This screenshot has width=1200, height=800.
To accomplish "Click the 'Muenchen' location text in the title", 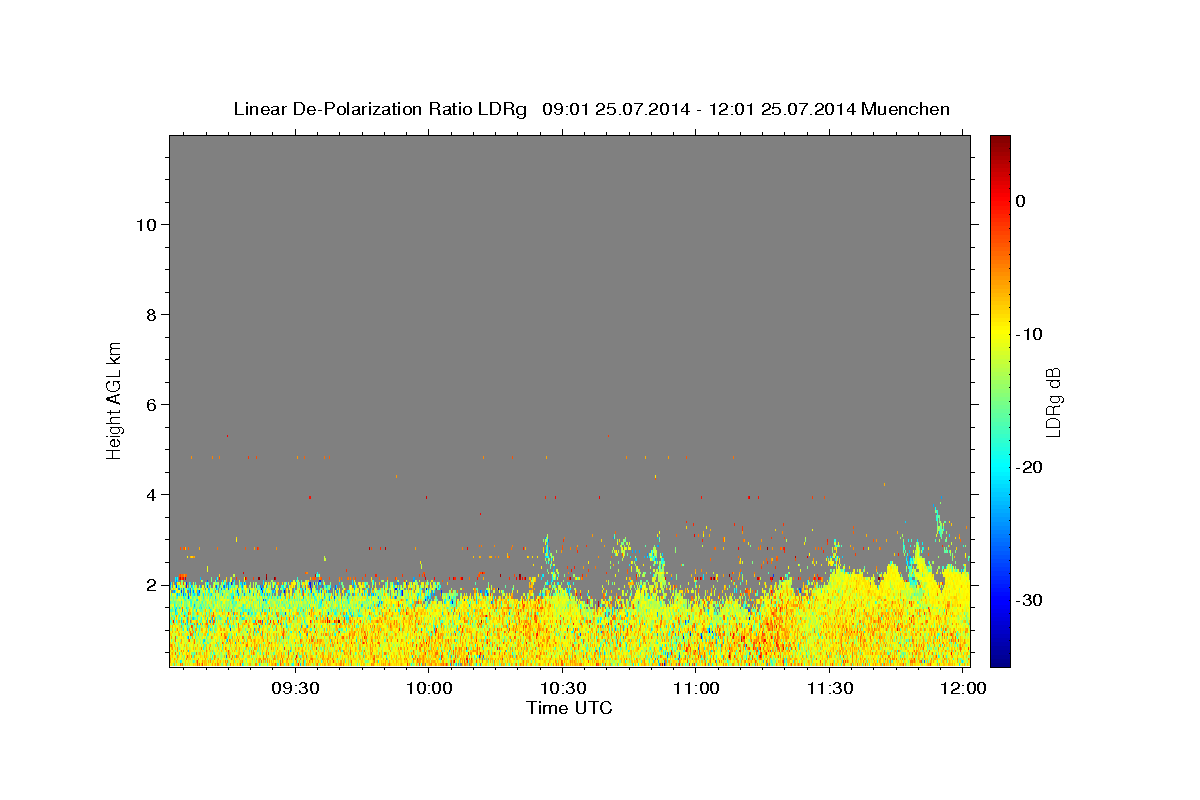I will click(906, 109).
